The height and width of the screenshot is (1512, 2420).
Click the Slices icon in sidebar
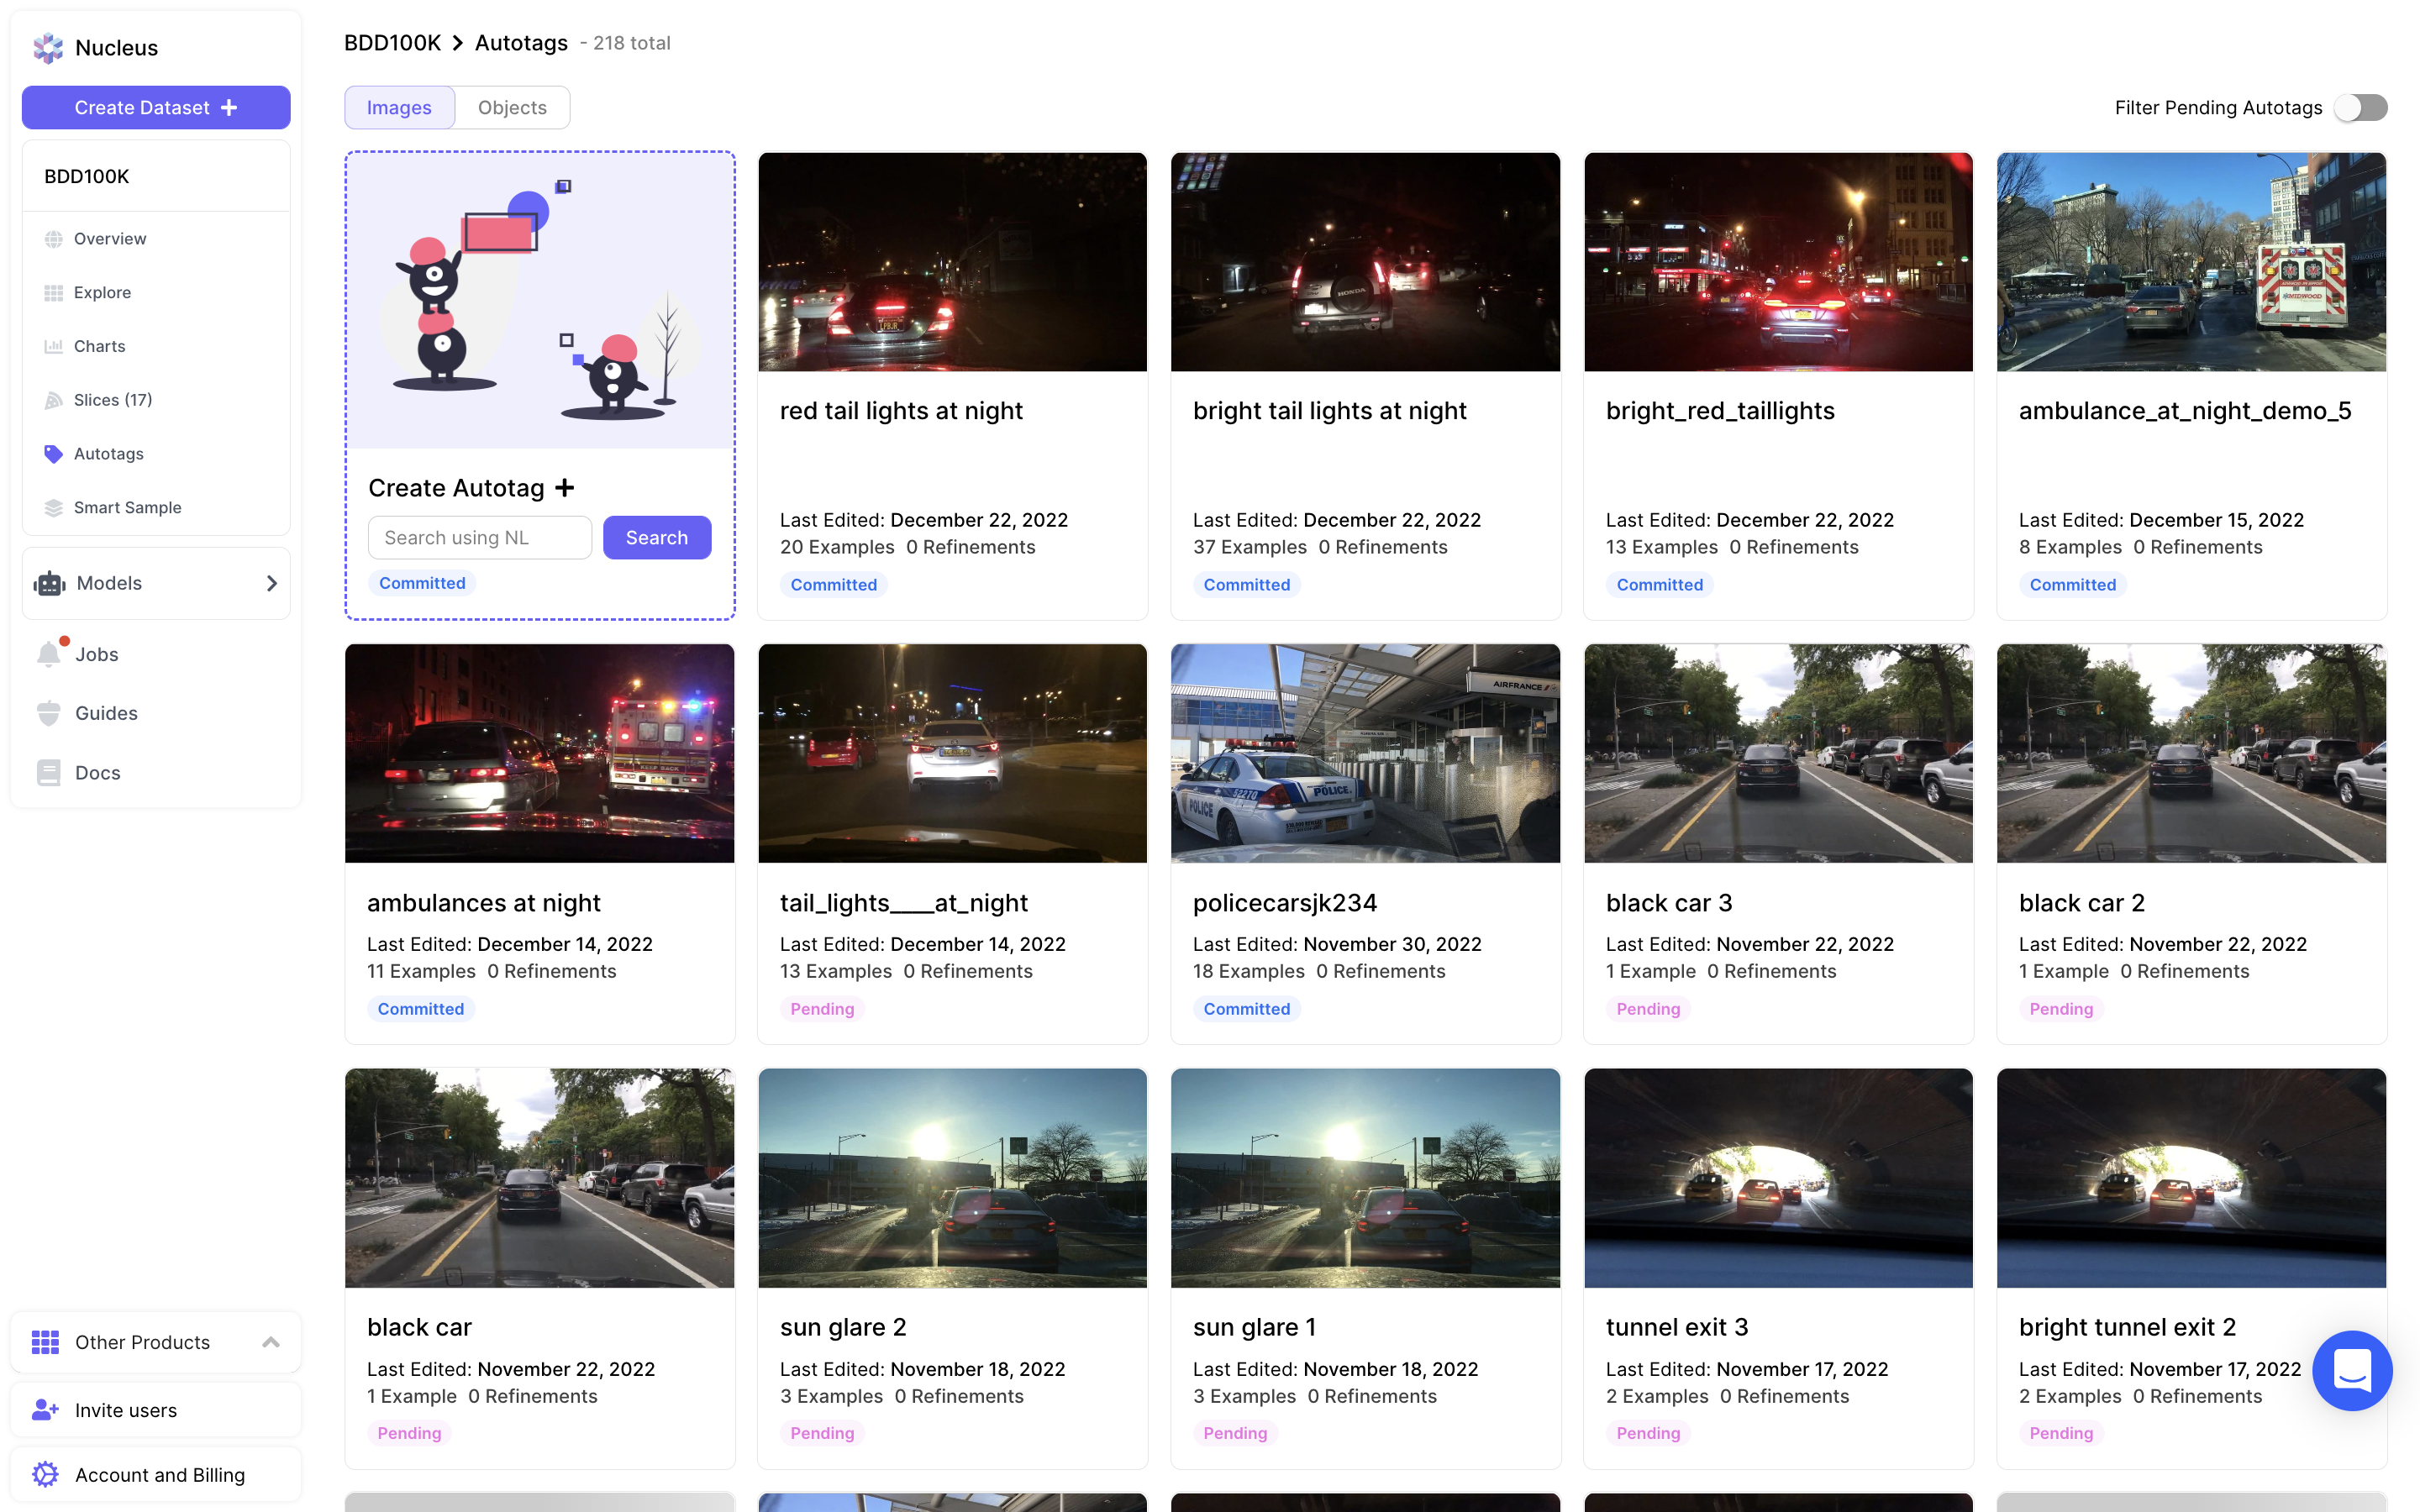(53, 400)
